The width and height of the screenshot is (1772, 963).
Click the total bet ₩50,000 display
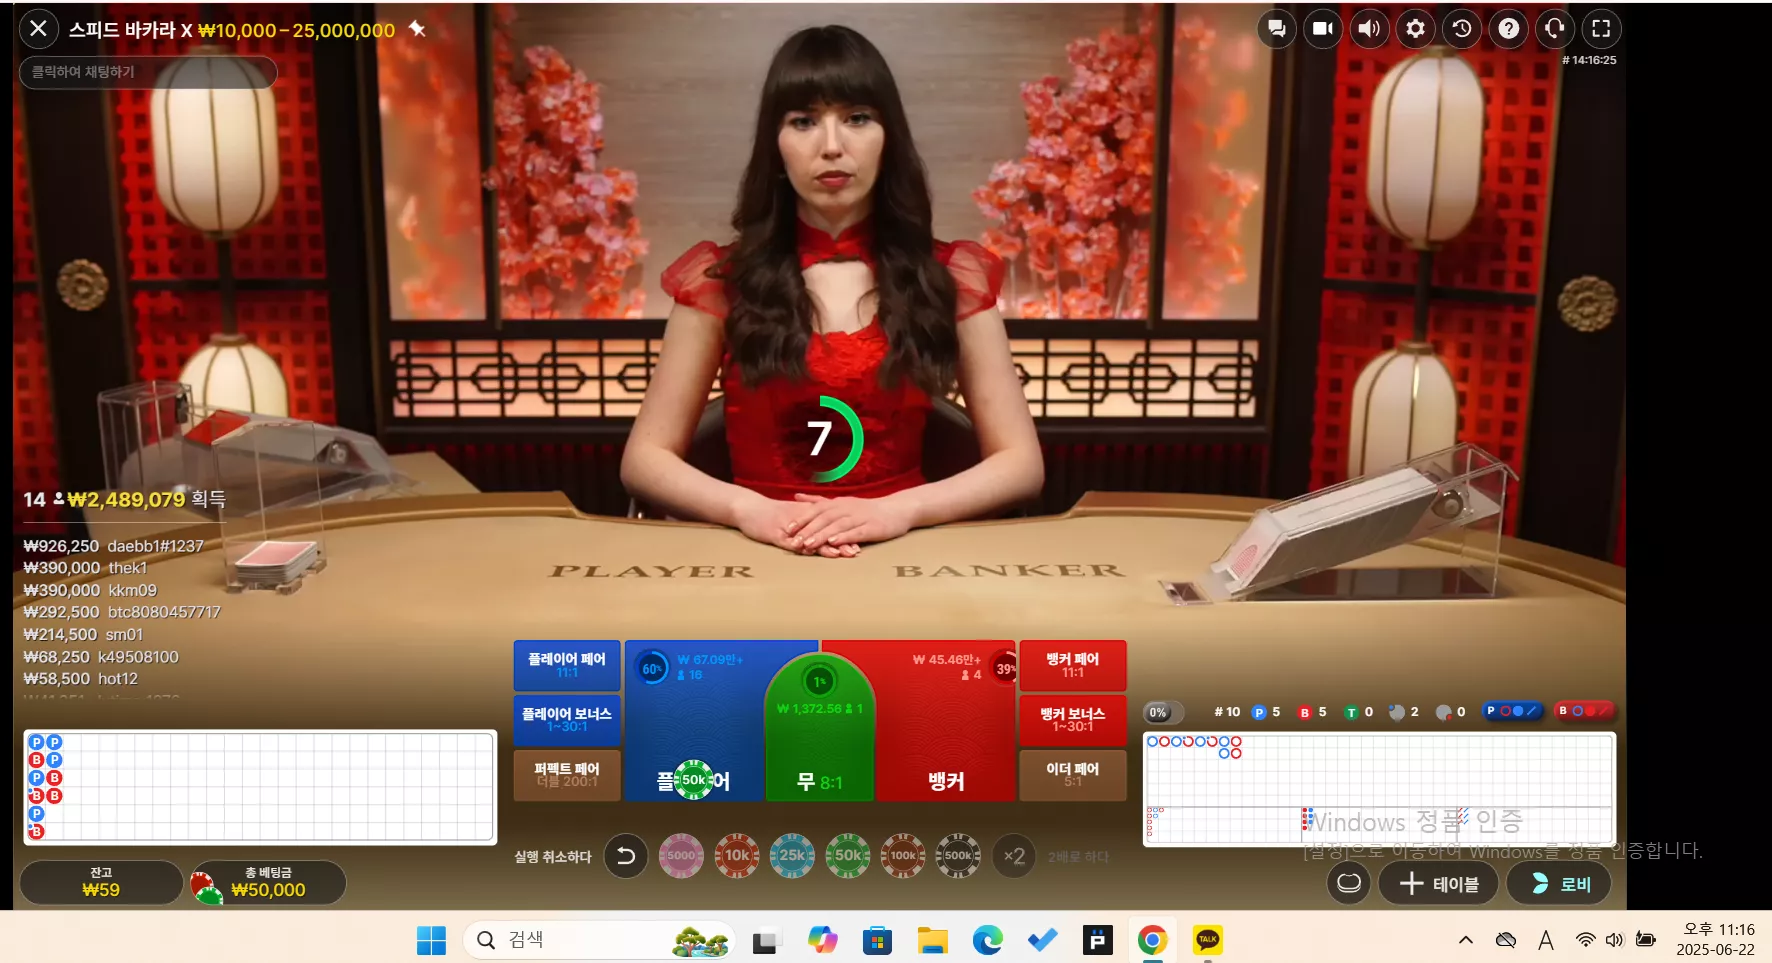pos(268,882)
